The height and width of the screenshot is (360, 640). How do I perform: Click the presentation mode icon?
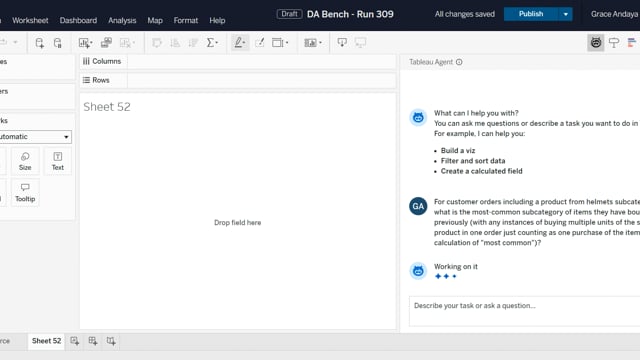coord(360,42)
